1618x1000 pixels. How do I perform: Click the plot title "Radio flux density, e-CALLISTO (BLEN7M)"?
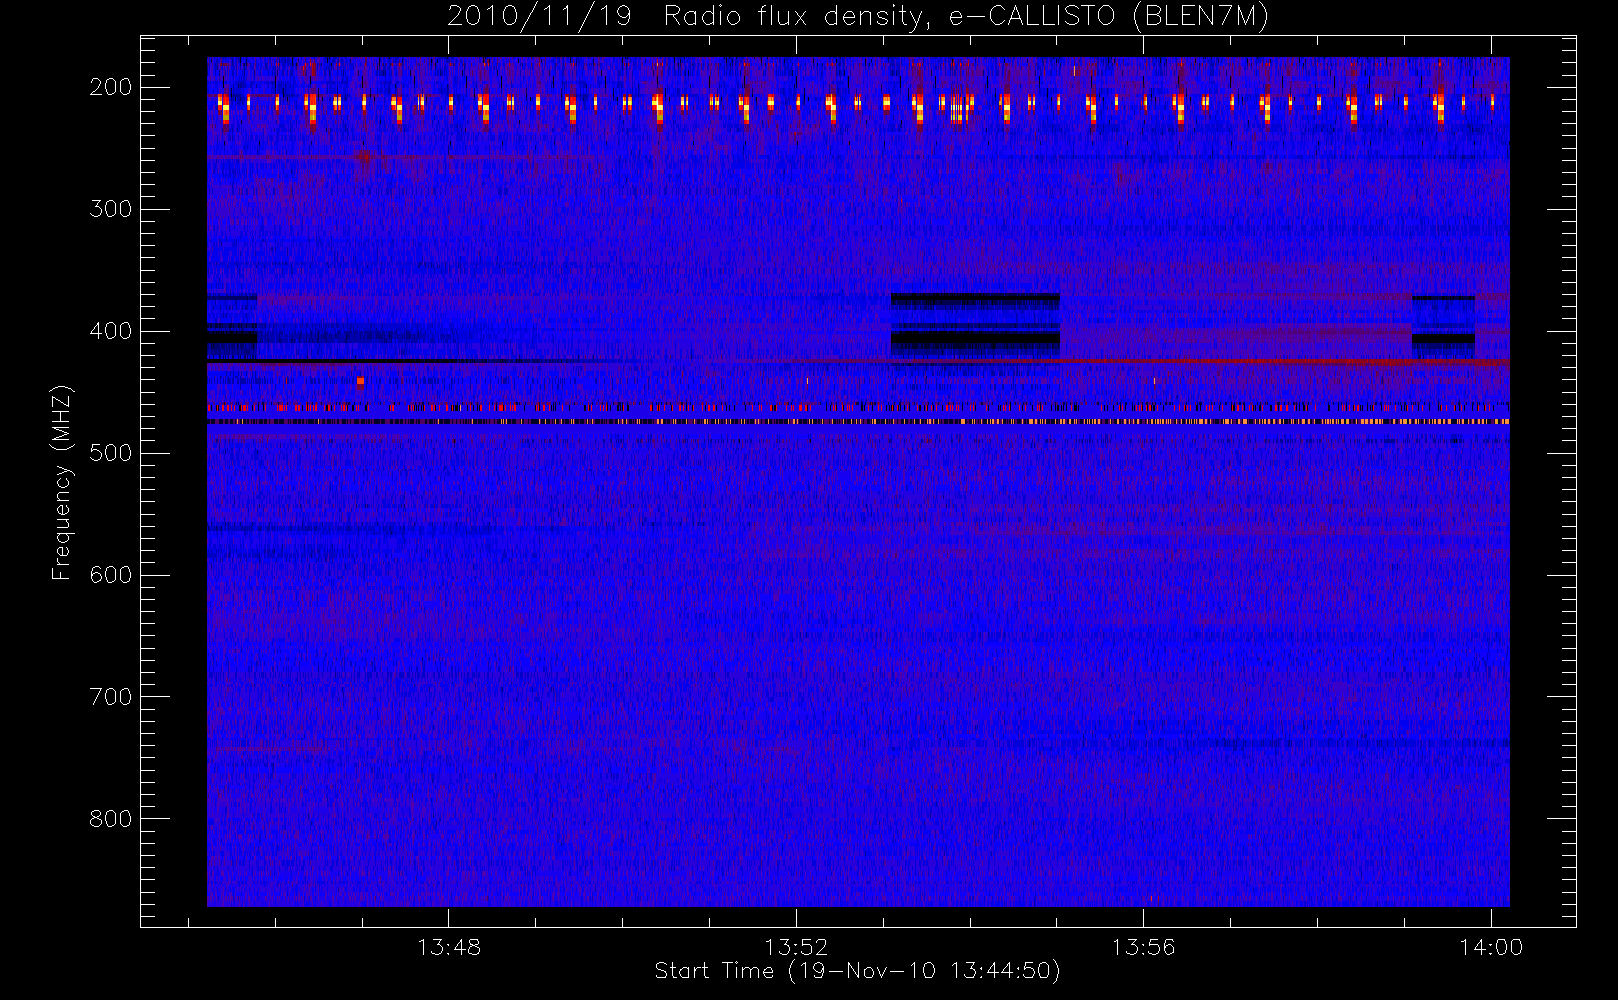tap(967, 17)
